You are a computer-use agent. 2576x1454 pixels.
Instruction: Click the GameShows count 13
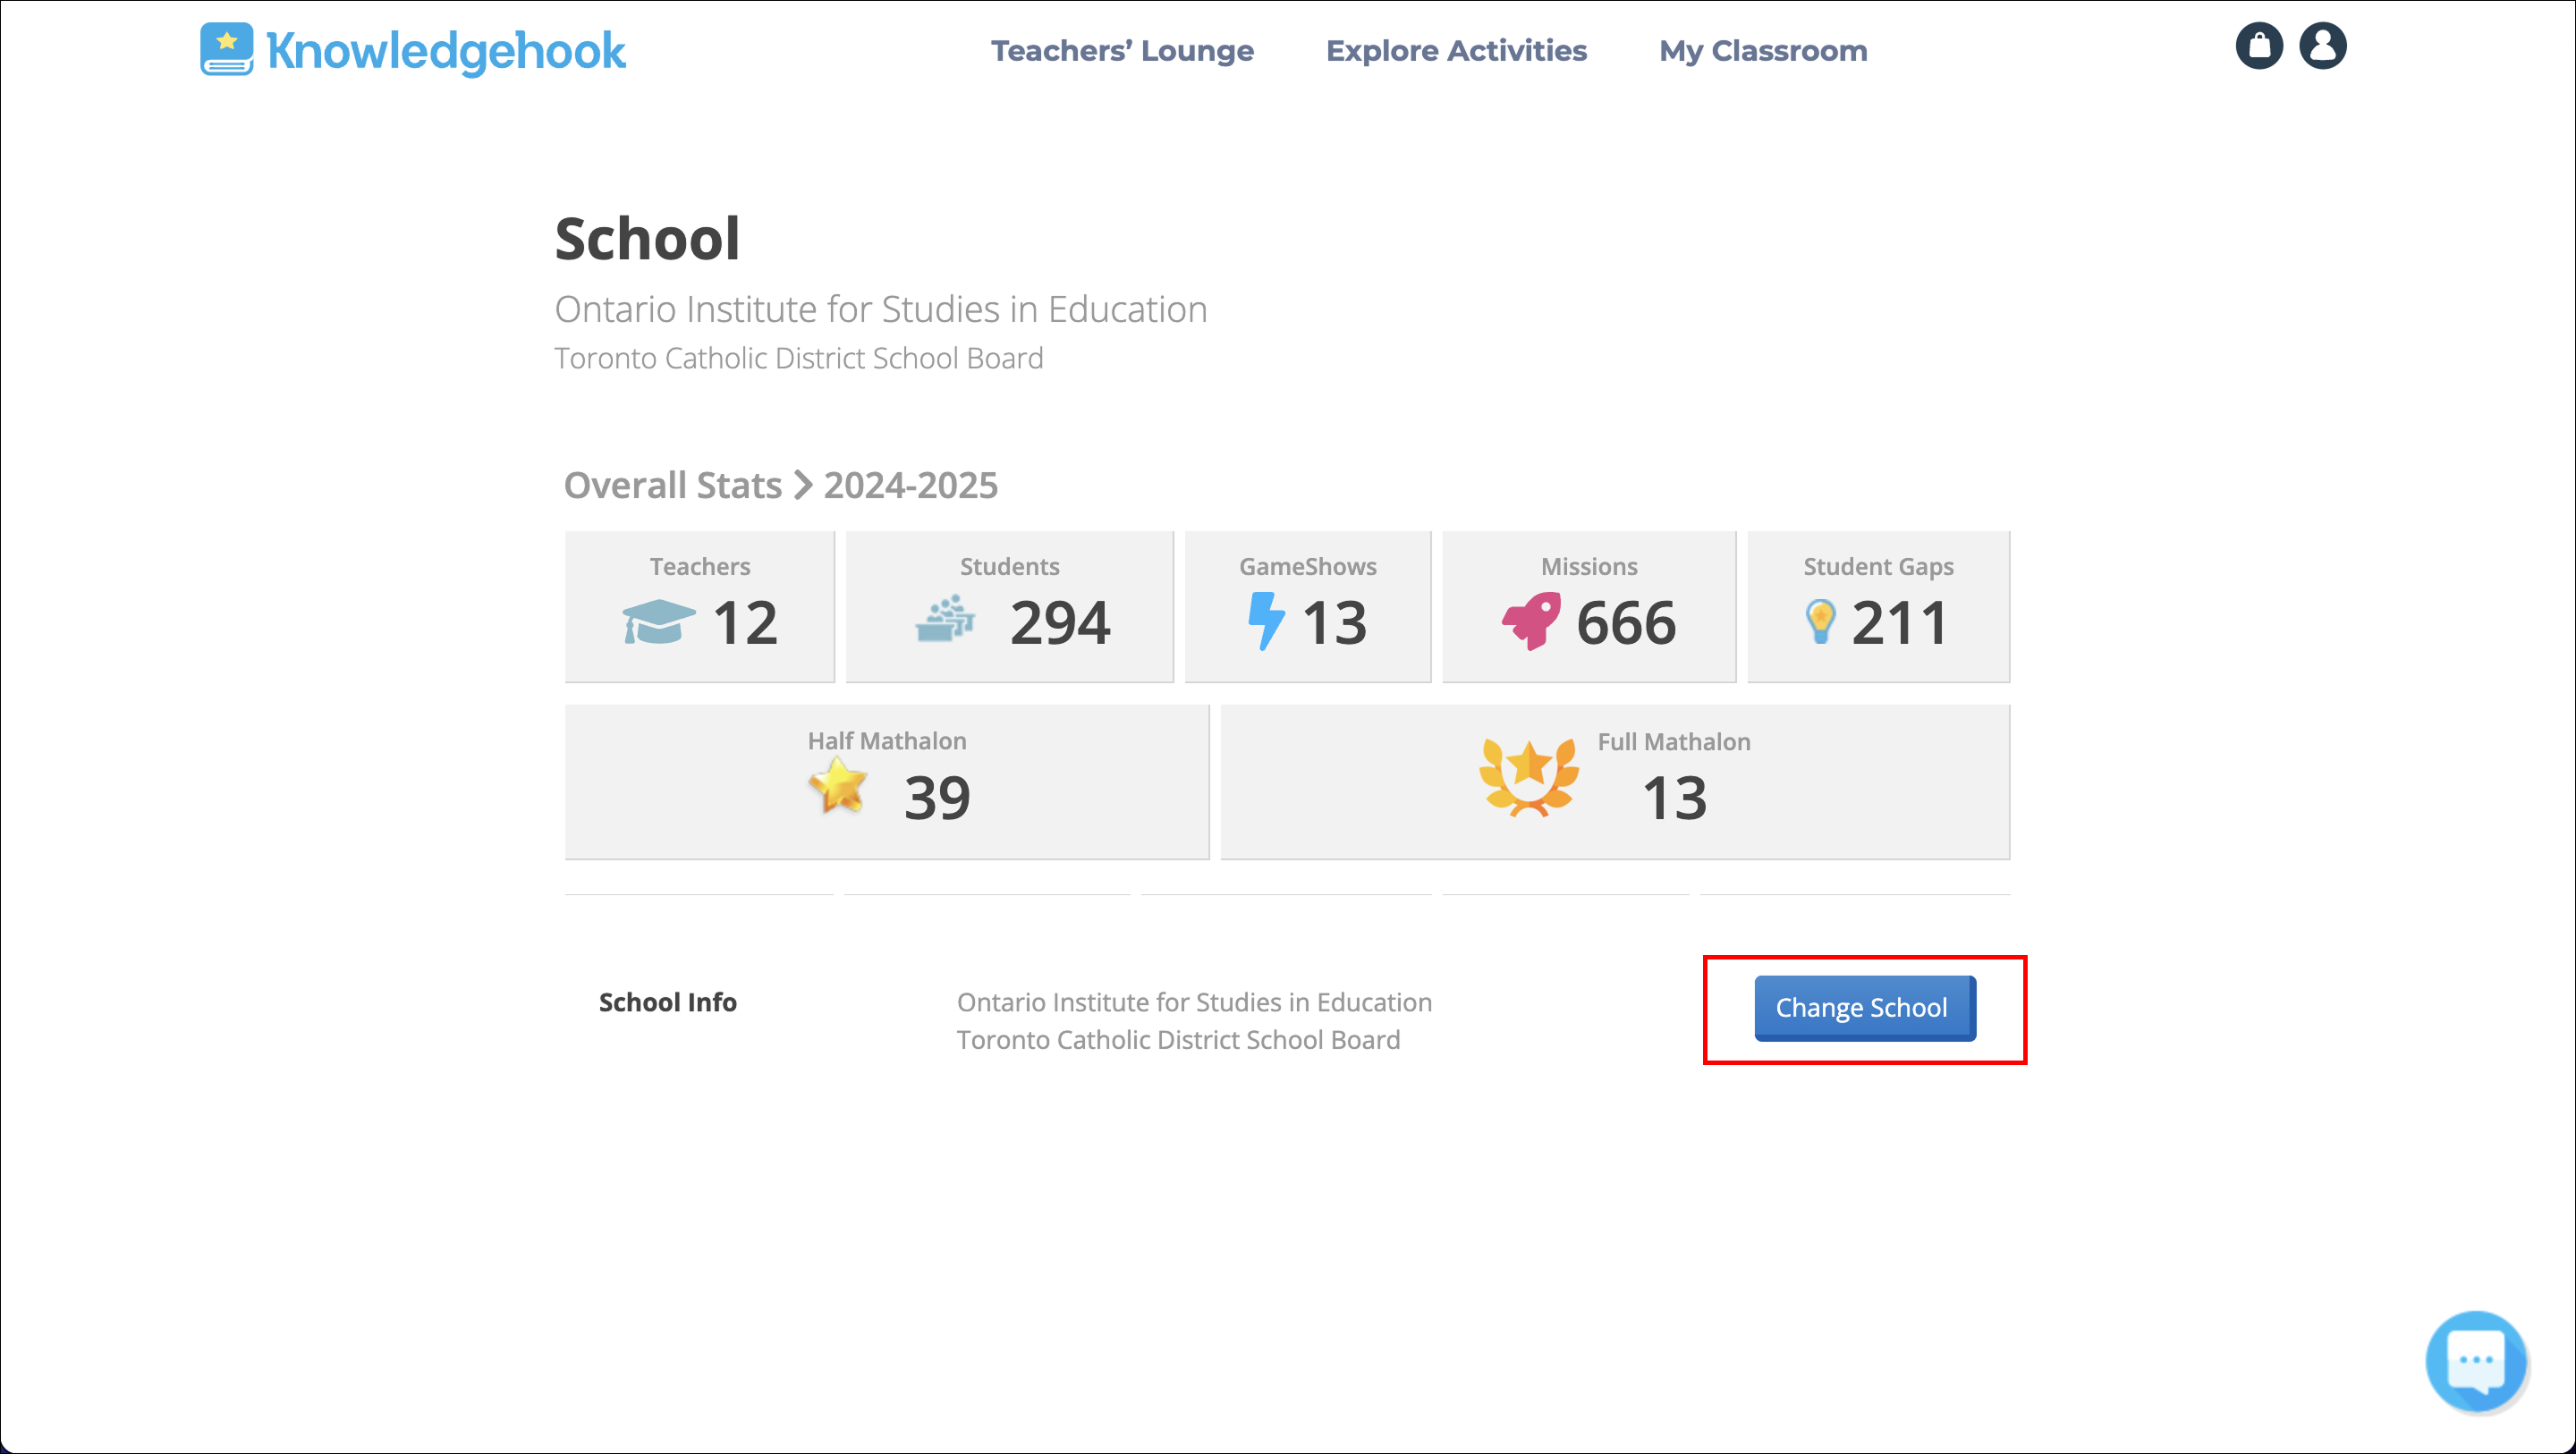pyautogui.click(x=1334, y=623)
